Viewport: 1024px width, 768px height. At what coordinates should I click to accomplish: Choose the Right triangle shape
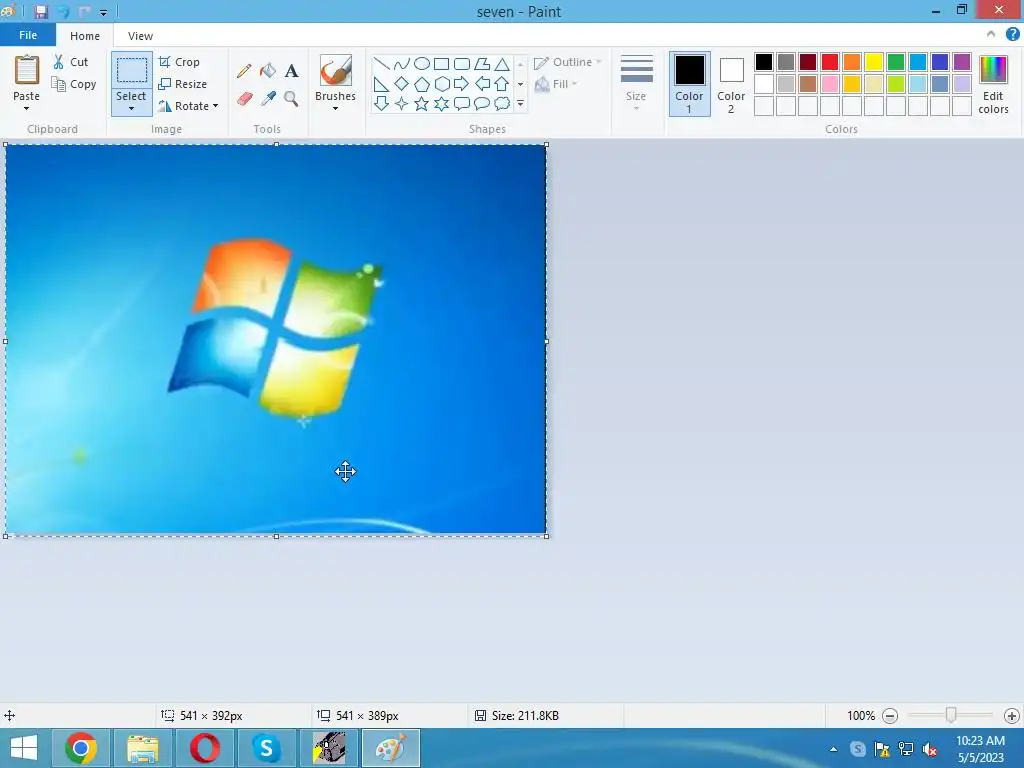coord(381,84)
